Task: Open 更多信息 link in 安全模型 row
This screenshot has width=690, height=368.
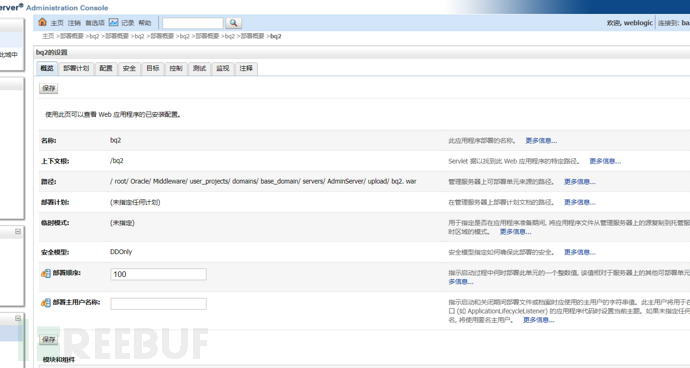Action: 580,252
